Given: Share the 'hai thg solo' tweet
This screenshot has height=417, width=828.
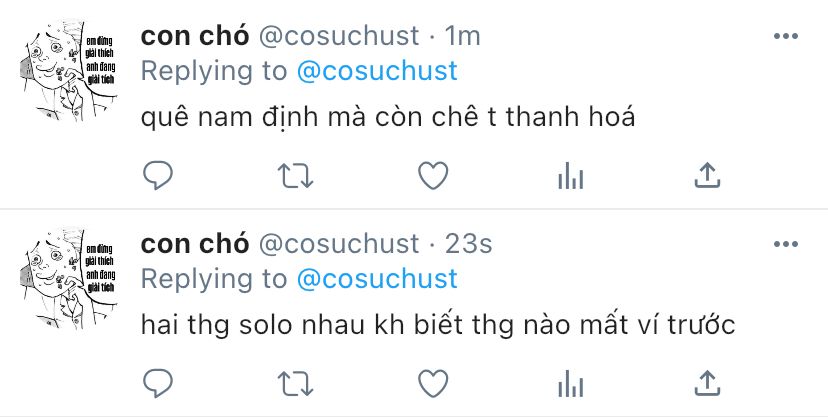Looking at the screenshot, I should [x=707, y=383].
